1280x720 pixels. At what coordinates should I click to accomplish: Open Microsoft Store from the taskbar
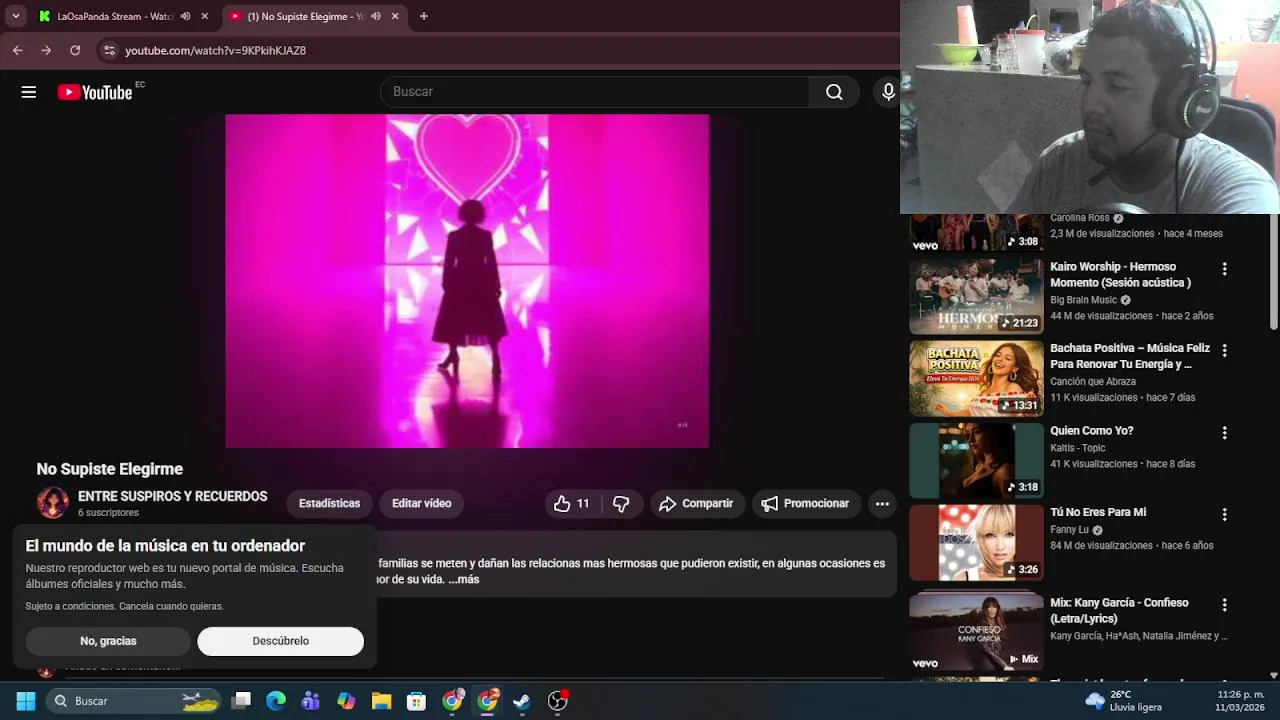coord(417,701)
